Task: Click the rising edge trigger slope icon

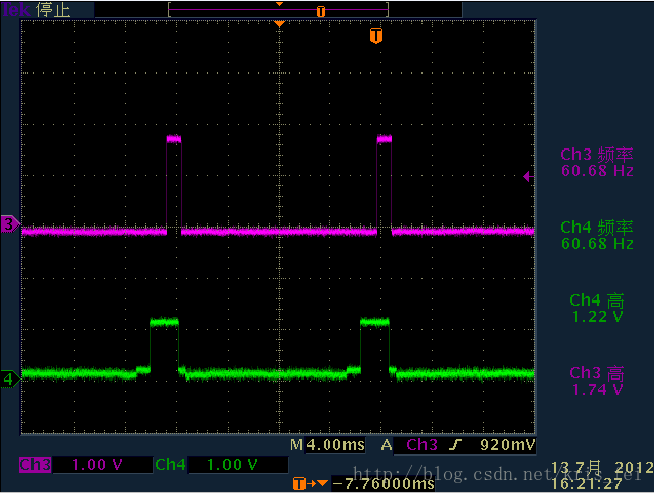Action: pos(455,445)
